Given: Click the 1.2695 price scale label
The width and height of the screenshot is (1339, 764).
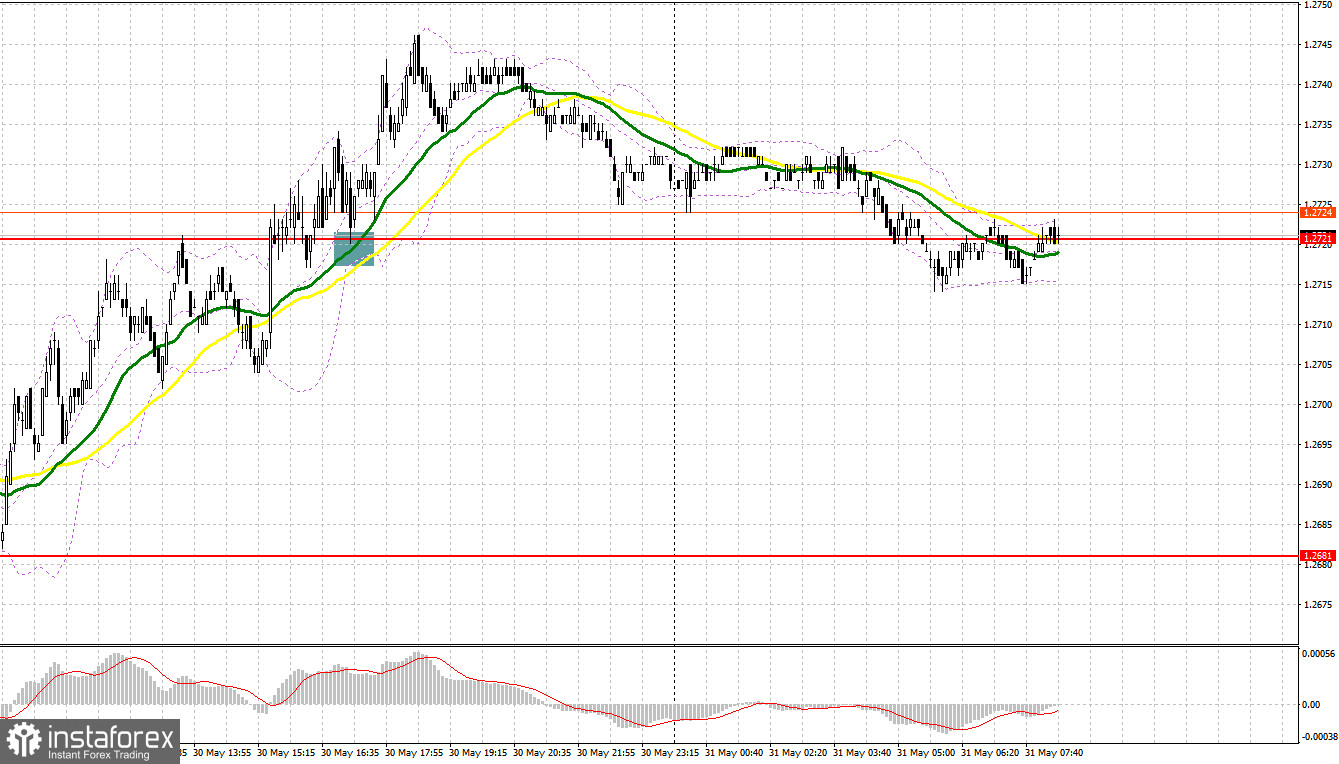Looking at the screenshot, I should 1317,444.
